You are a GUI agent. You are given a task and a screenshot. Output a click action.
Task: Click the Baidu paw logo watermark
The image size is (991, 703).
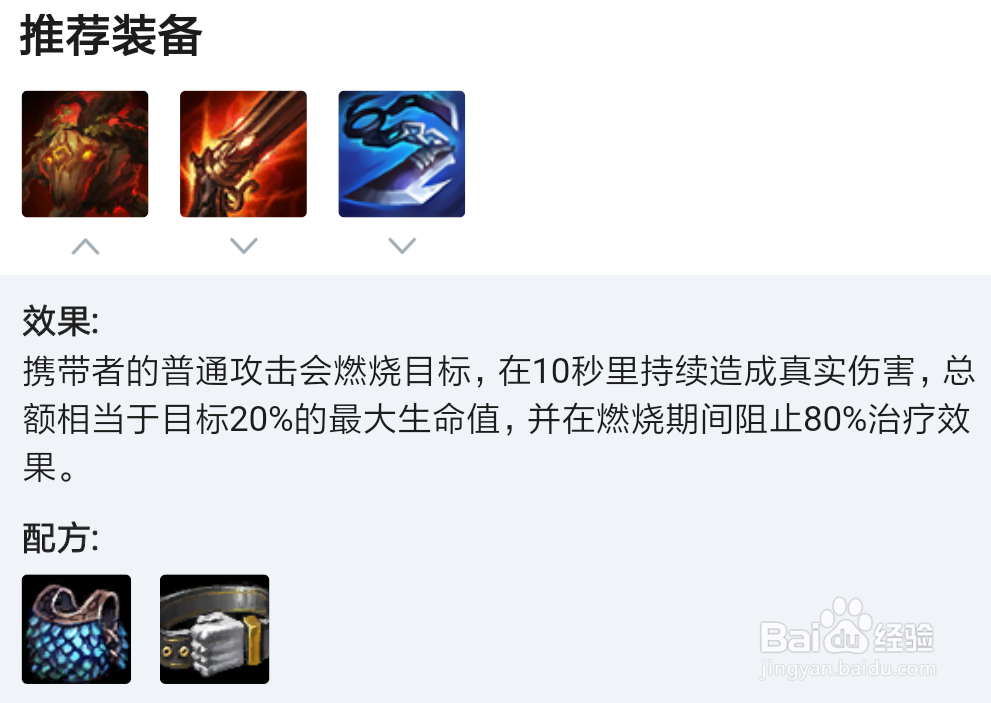[x=845, y=624]
